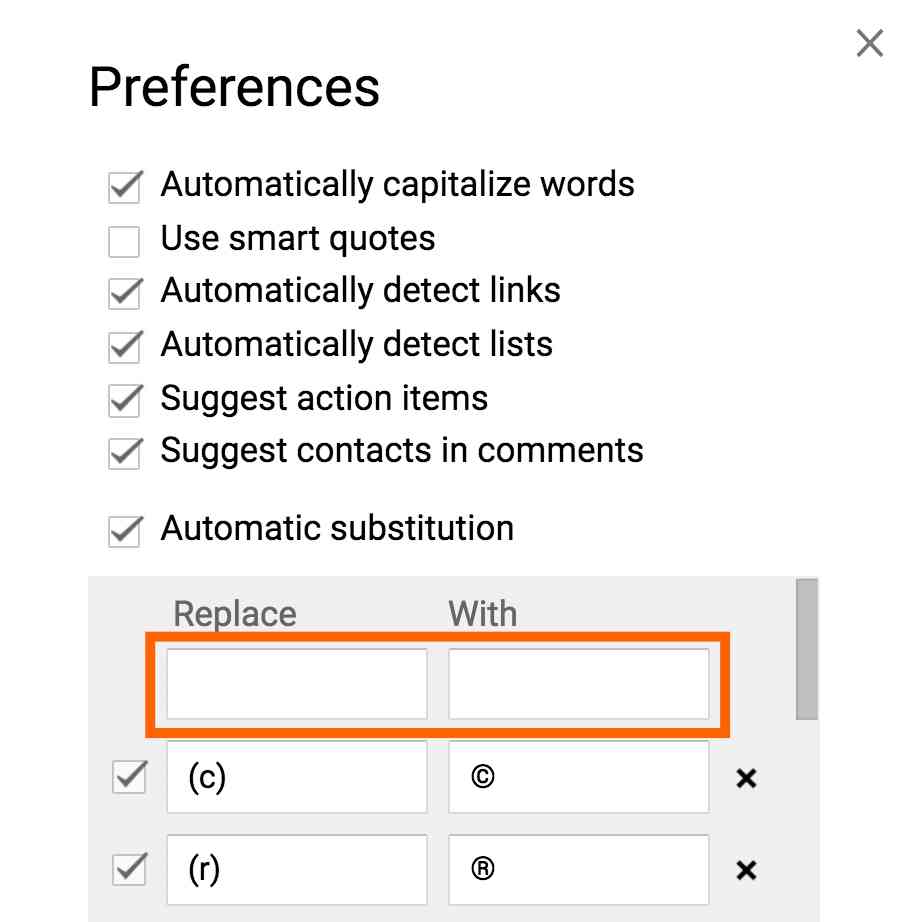Click the Replace column header

coord(234,613)
